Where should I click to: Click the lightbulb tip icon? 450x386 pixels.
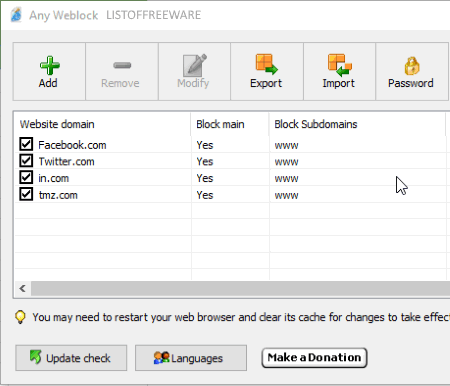pos(20,317)
